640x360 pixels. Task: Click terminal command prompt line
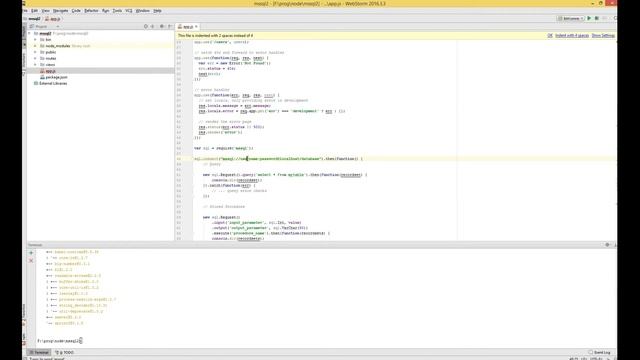pos(60,341)
